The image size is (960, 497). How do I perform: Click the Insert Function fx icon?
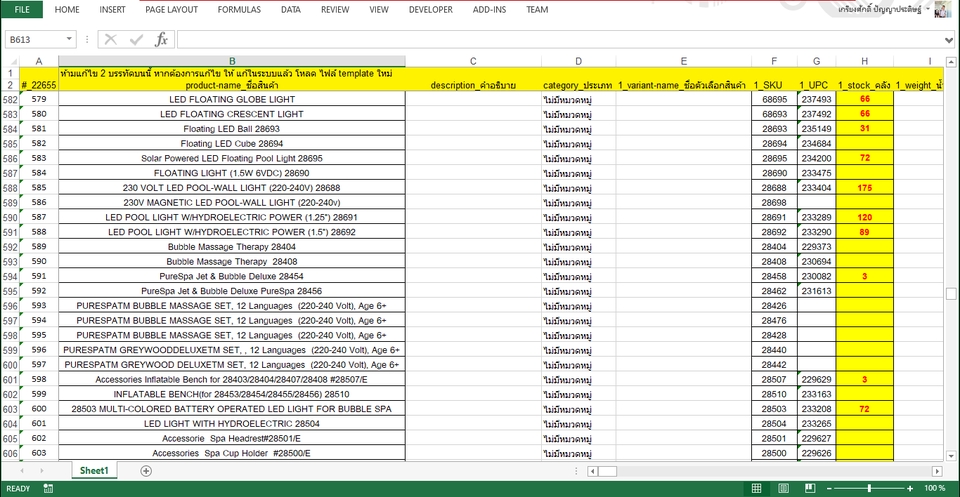[x=161, y=40]
